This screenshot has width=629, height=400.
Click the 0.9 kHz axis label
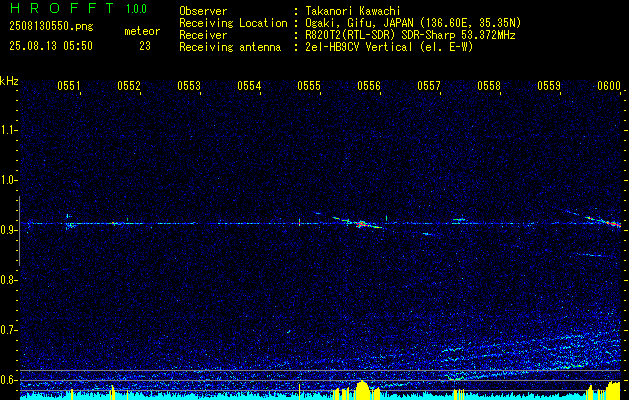(x=9, y=230)
